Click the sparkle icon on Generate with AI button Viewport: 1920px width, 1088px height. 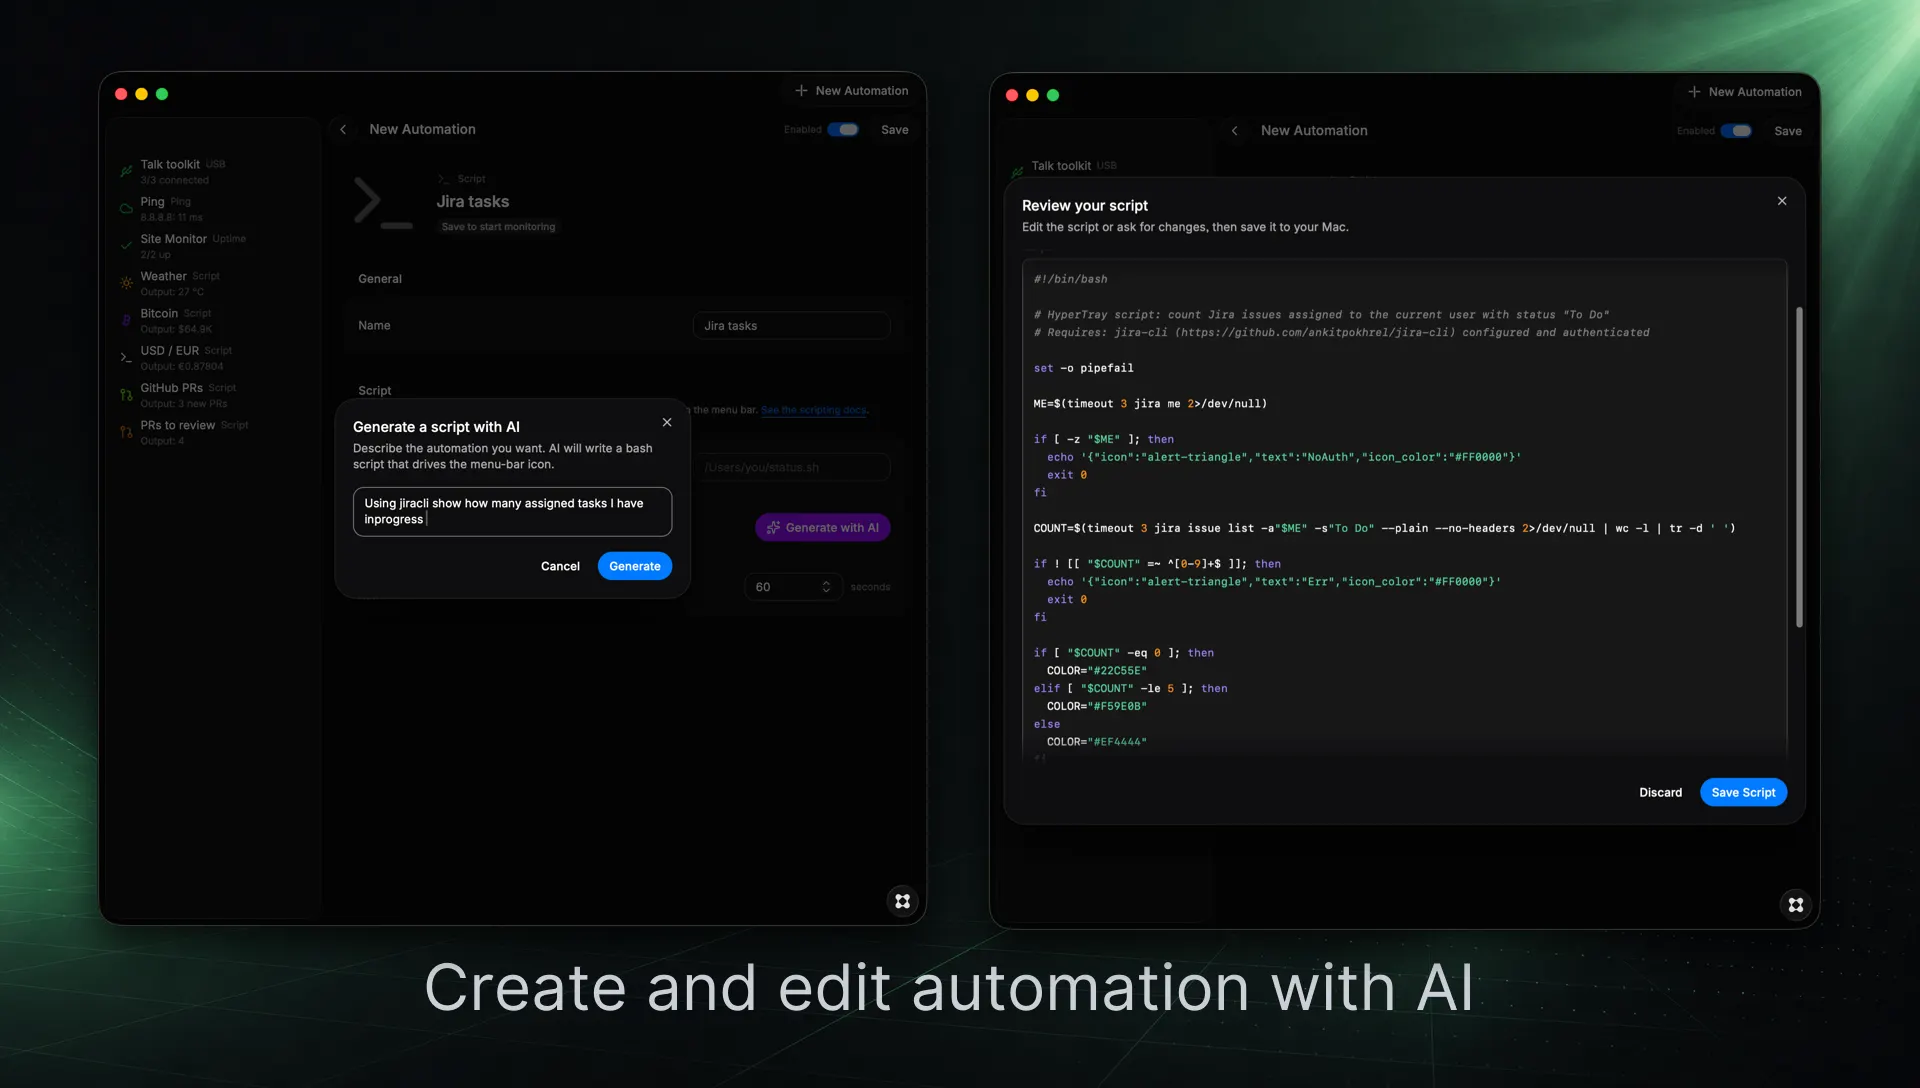click(773, 528)
